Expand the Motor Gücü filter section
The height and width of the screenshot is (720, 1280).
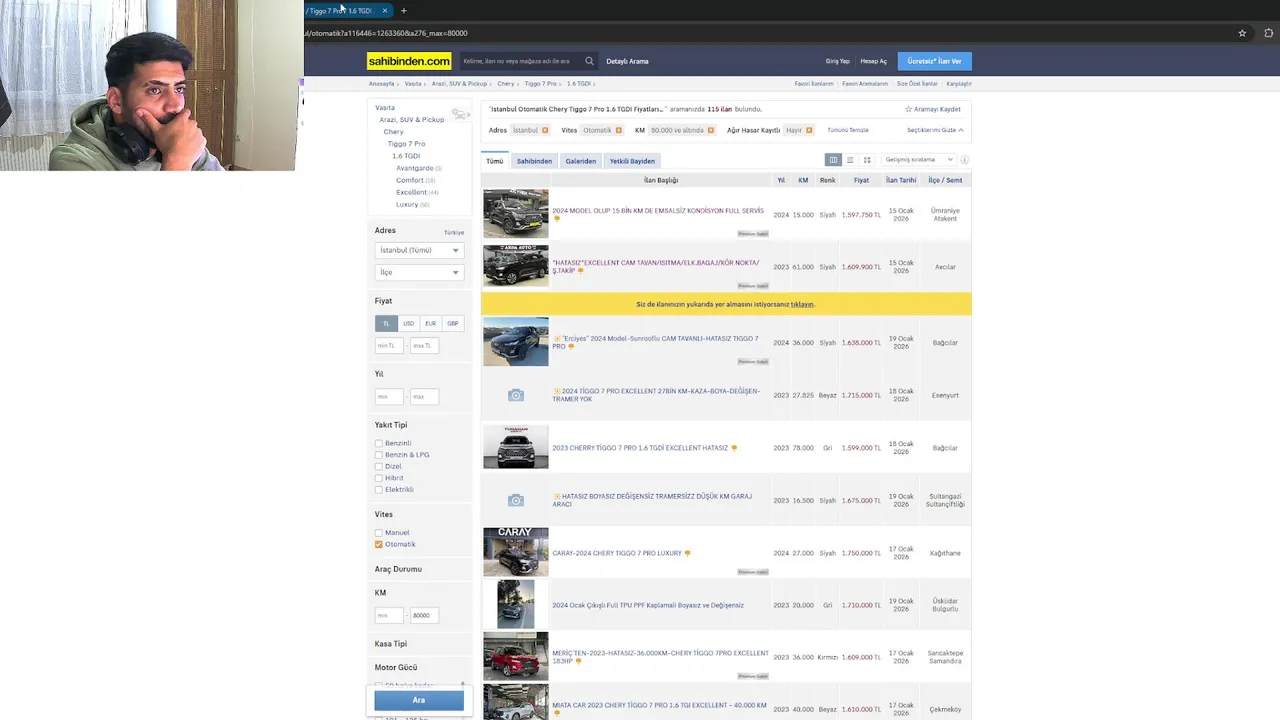[x=396, y=667]
